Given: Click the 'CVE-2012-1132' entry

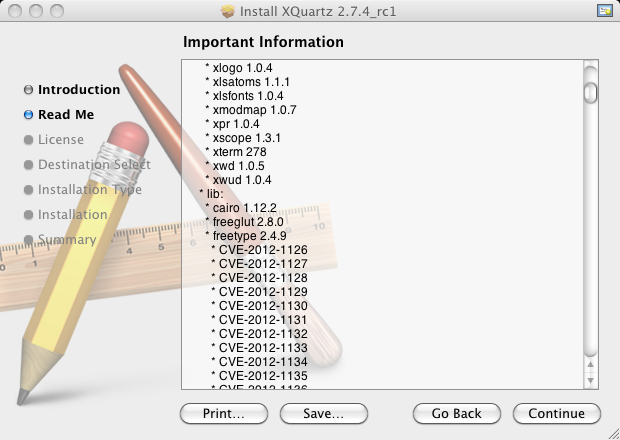Looking at the screenshot, I should pos(259,334).
